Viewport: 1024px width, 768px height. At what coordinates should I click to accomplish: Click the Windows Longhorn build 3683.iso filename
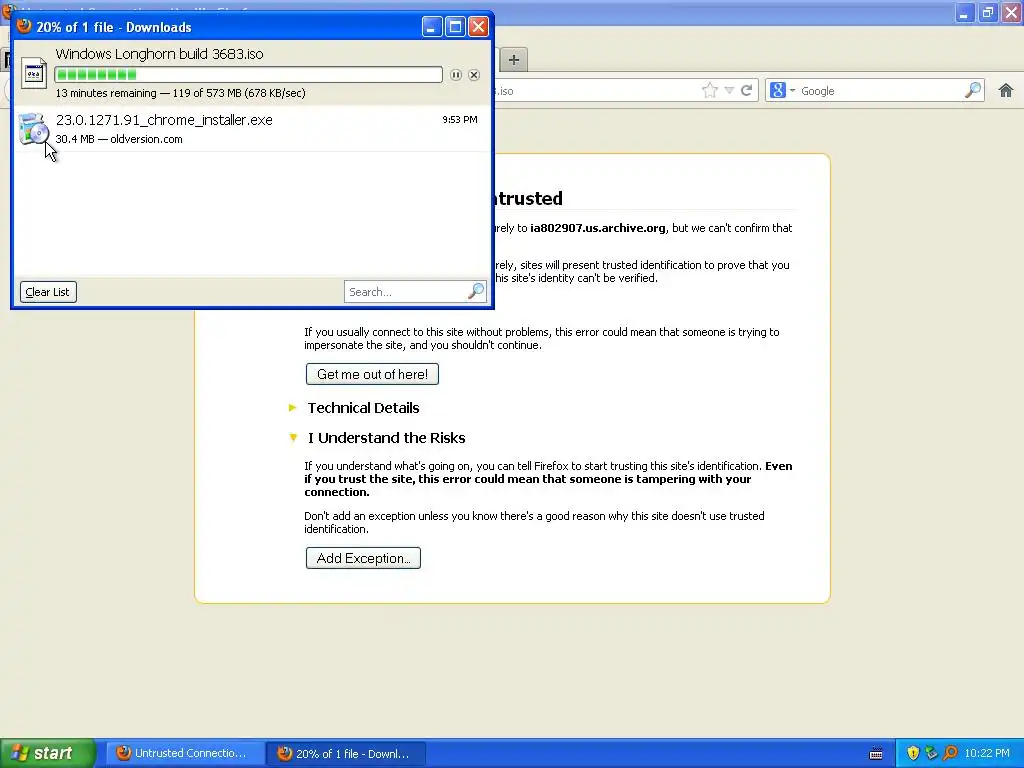tap(159, 54)
